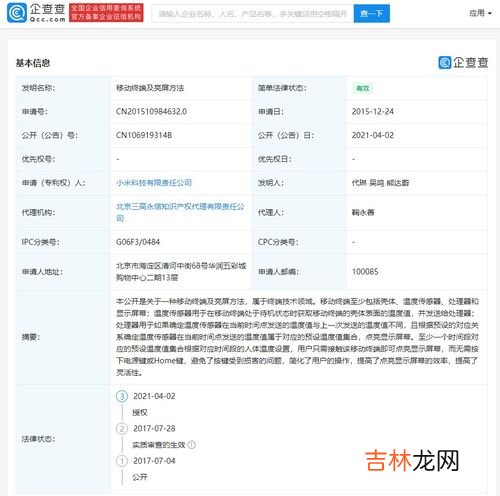The height and width of the screenshot is (496, 500).
Task: Select publication date 2021-04-02 in table
Action: 373,135
